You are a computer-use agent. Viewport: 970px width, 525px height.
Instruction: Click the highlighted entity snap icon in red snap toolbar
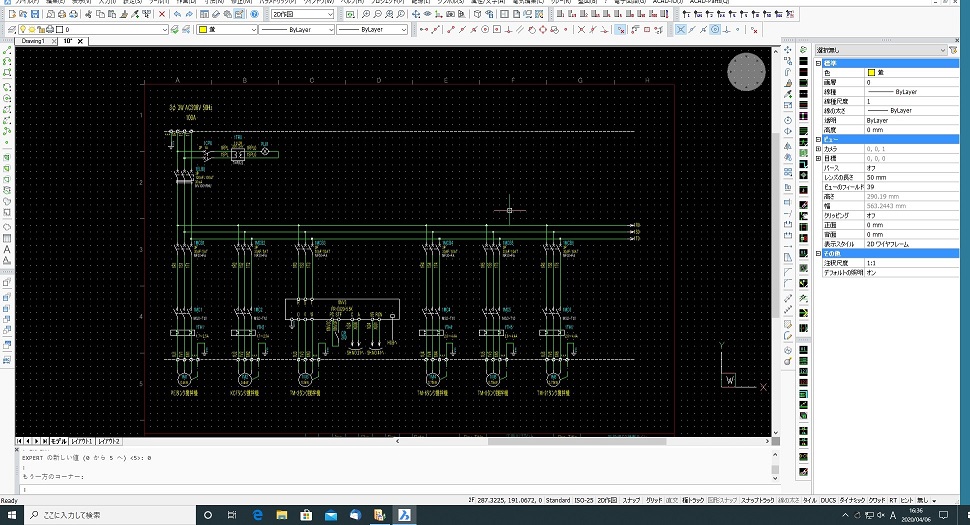620,29
